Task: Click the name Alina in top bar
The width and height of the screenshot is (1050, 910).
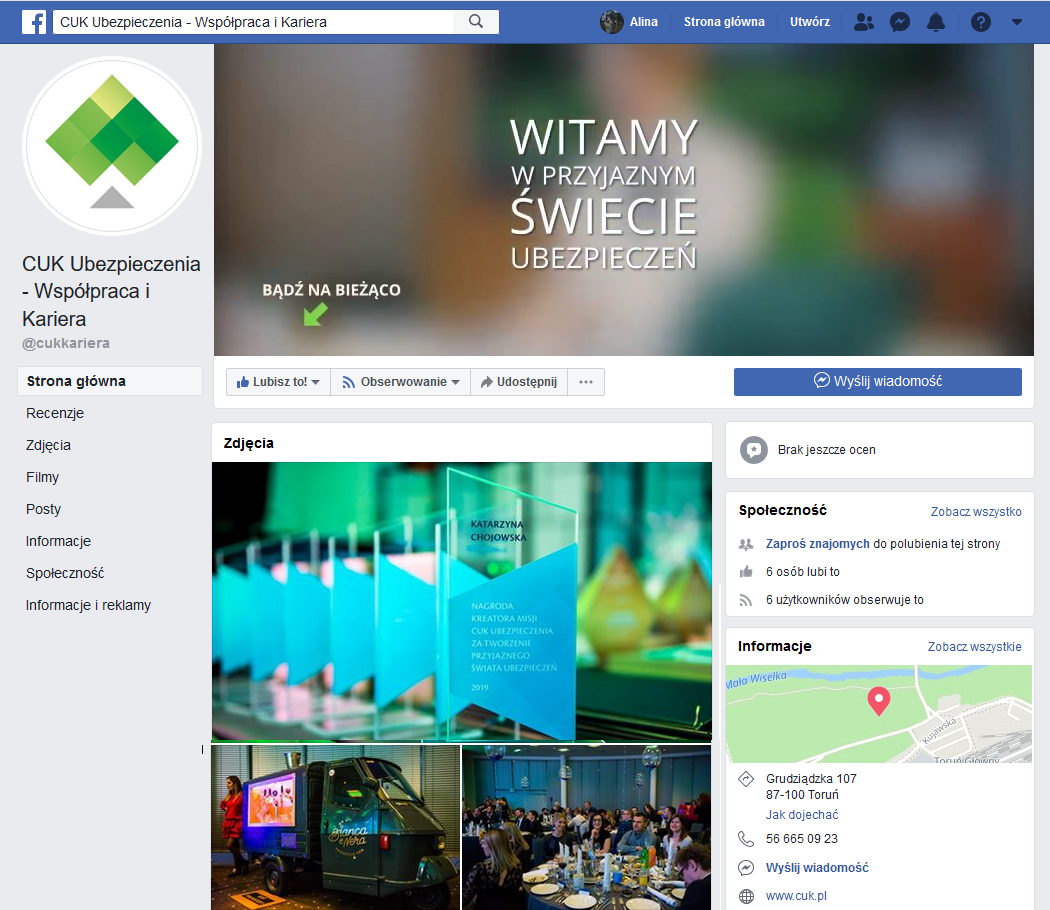Action: [644, 22]
